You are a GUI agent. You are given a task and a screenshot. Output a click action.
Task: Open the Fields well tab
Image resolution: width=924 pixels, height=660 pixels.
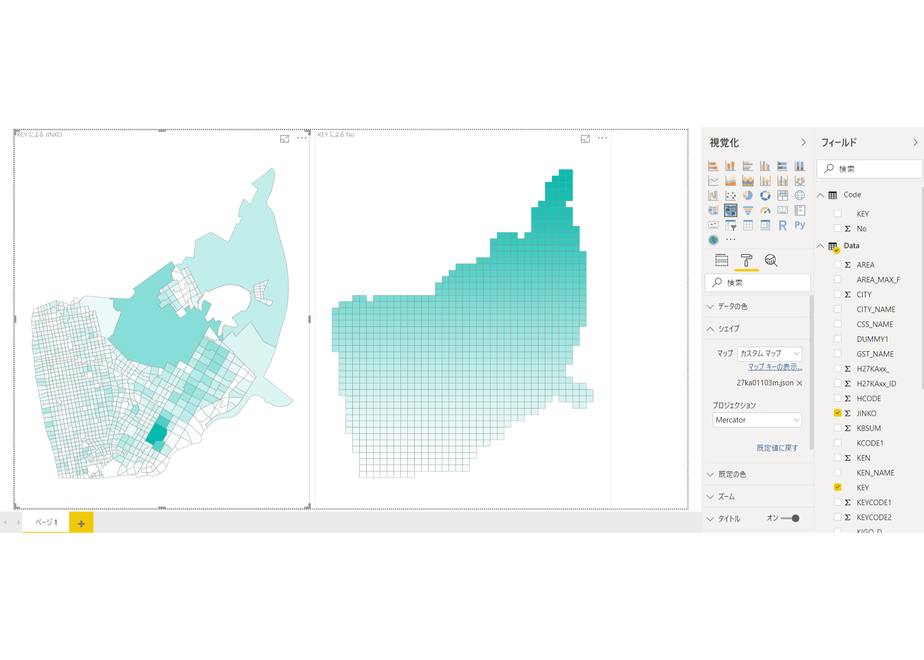[721, 260]
